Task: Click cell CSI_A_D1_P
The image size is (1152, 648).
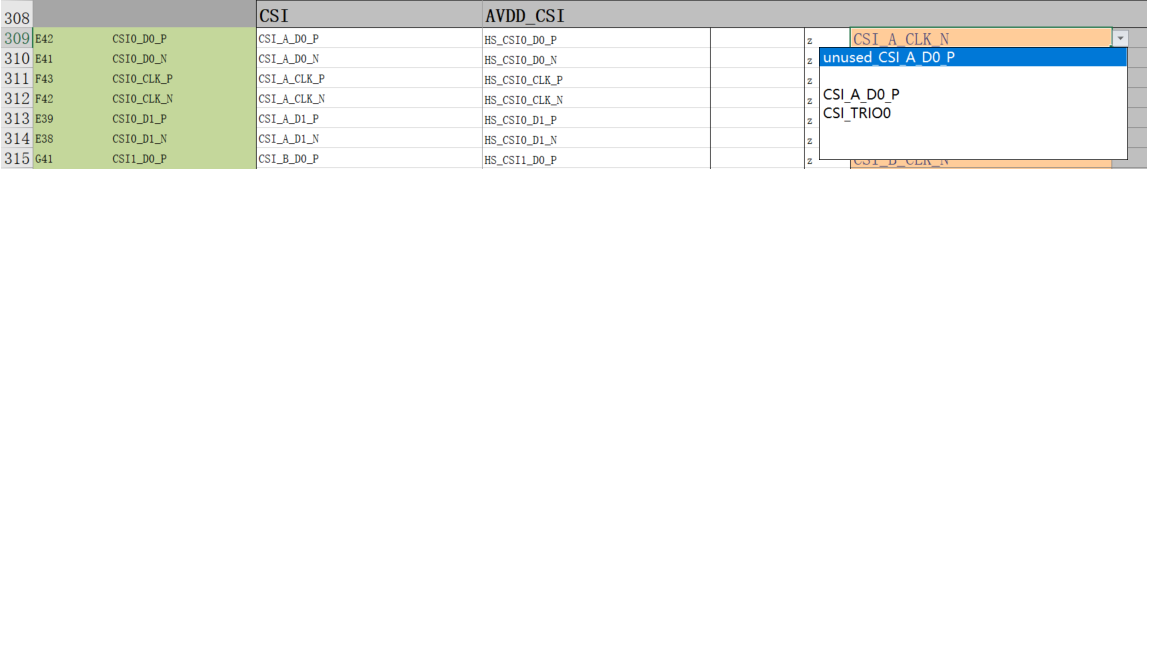Action: (369, 118)
